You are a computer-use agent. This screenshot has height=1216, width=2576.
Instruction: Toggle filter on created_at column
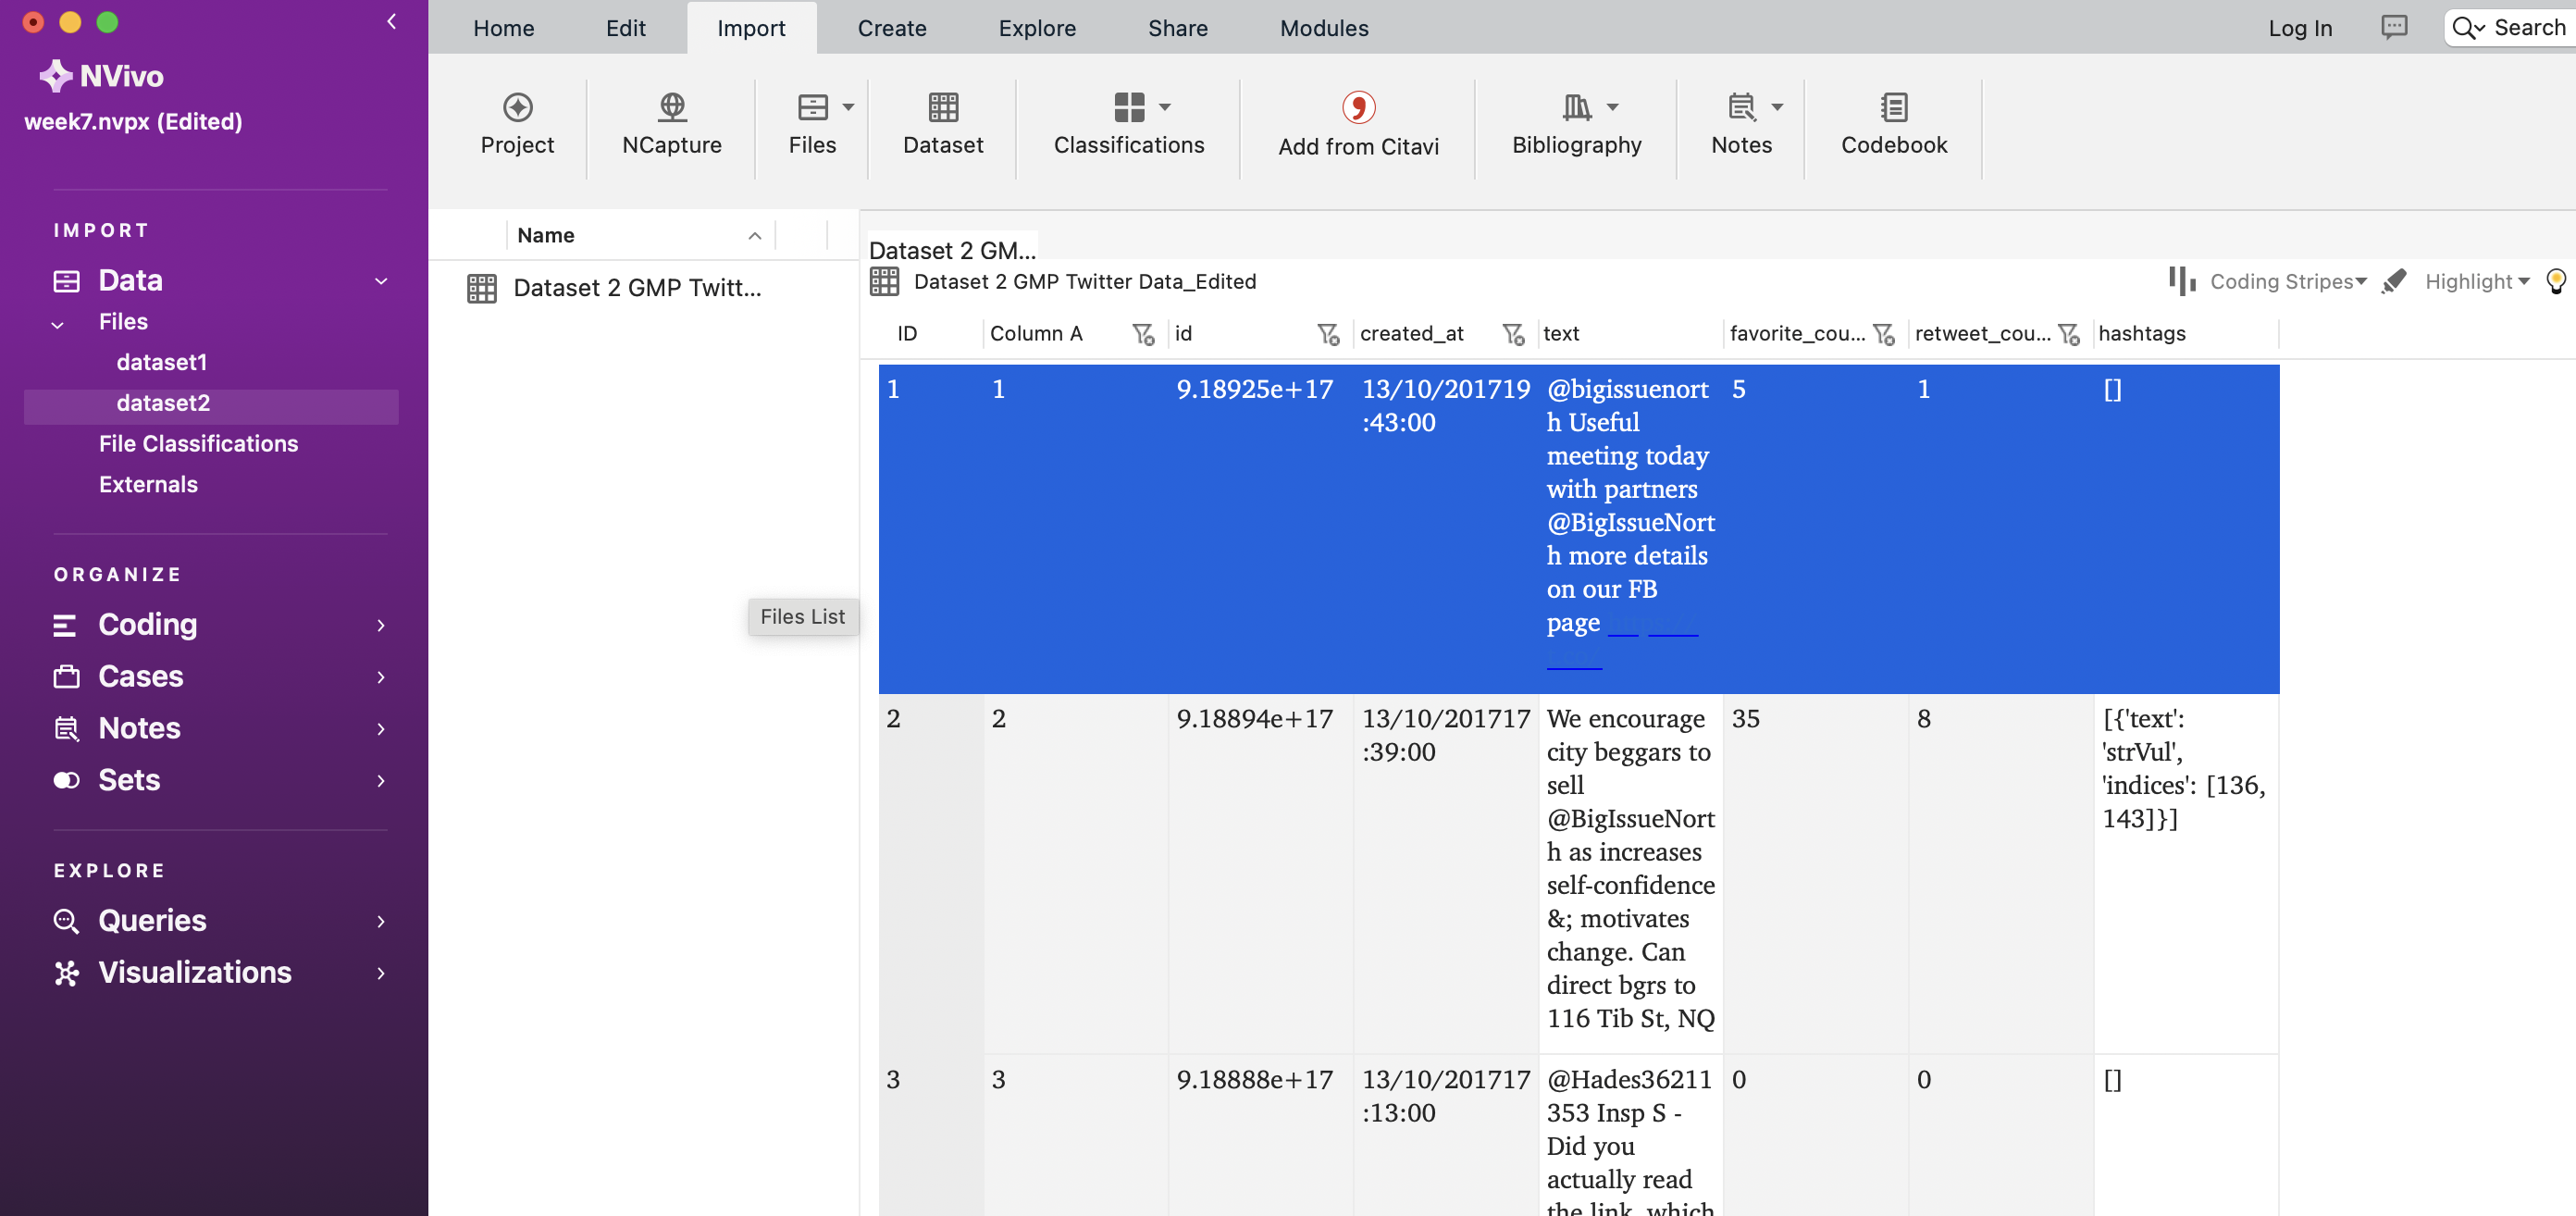(x=1513, y=335)
